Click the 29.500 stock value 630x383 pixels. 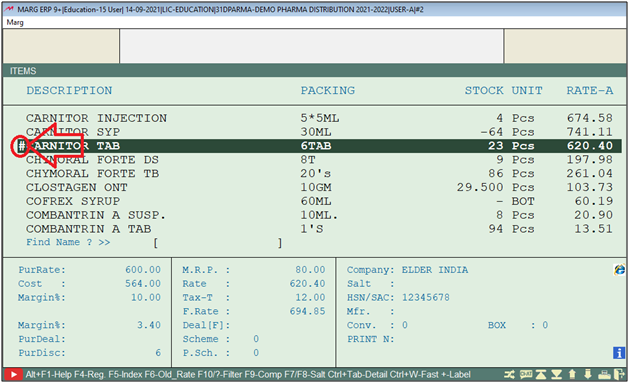tap(480, 187)
